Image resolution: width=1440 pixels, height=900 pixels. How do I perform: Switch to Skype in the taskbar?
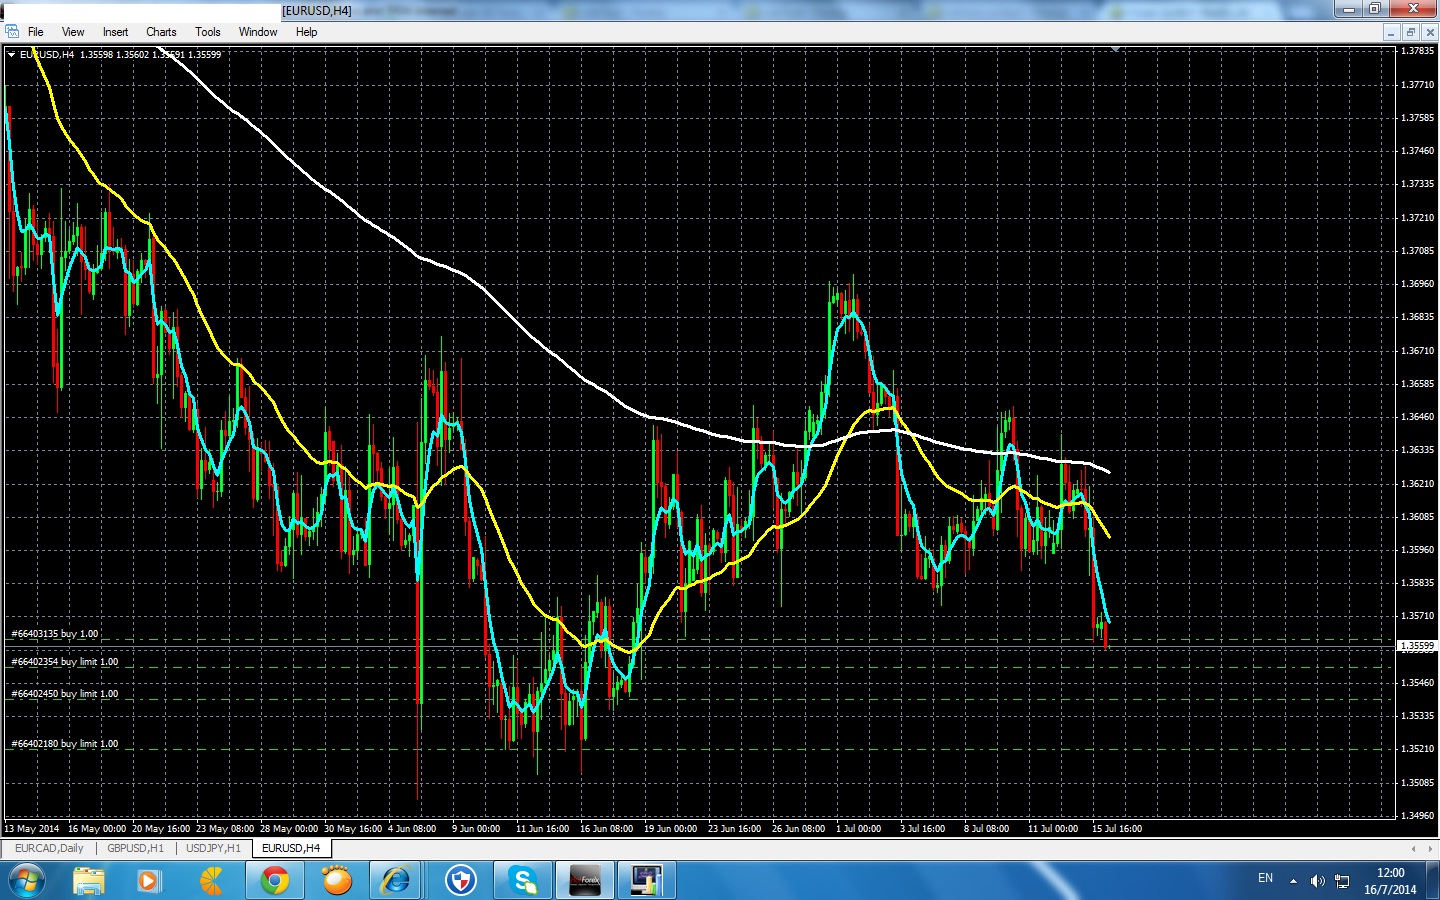click(x=522, y=881)
